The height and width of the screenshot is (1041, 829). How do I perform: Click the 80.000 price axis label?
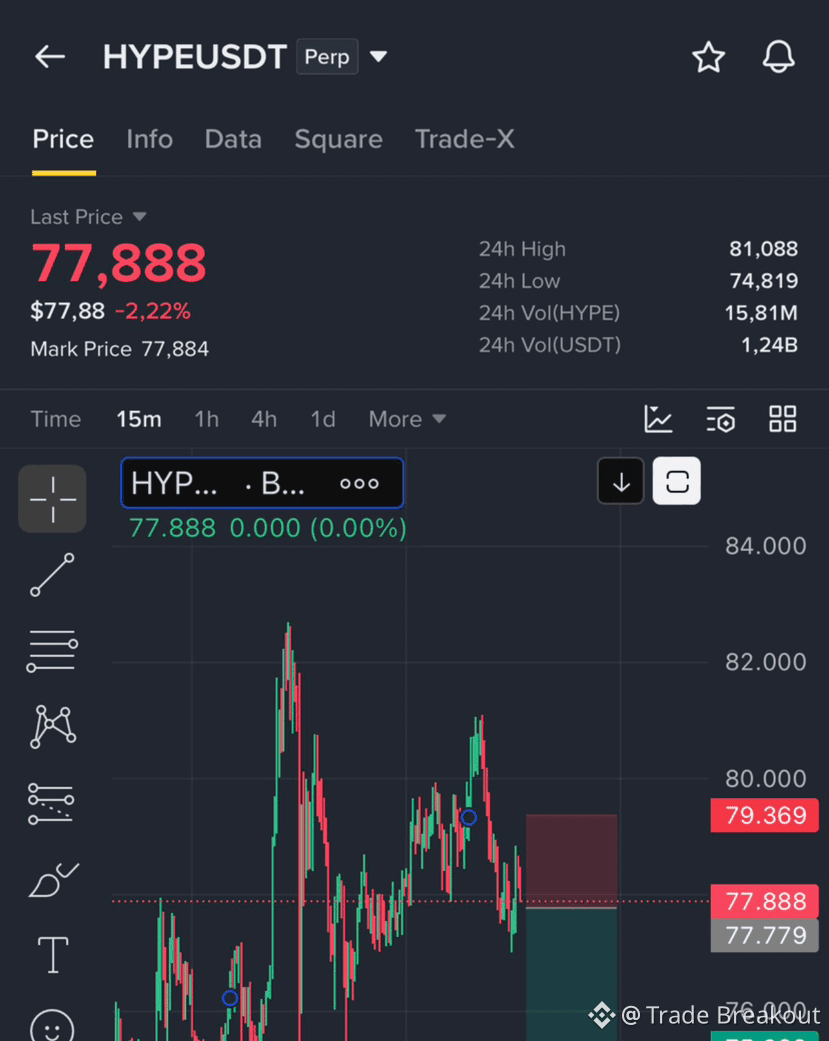pyautogui.click(x=765, y=779)
